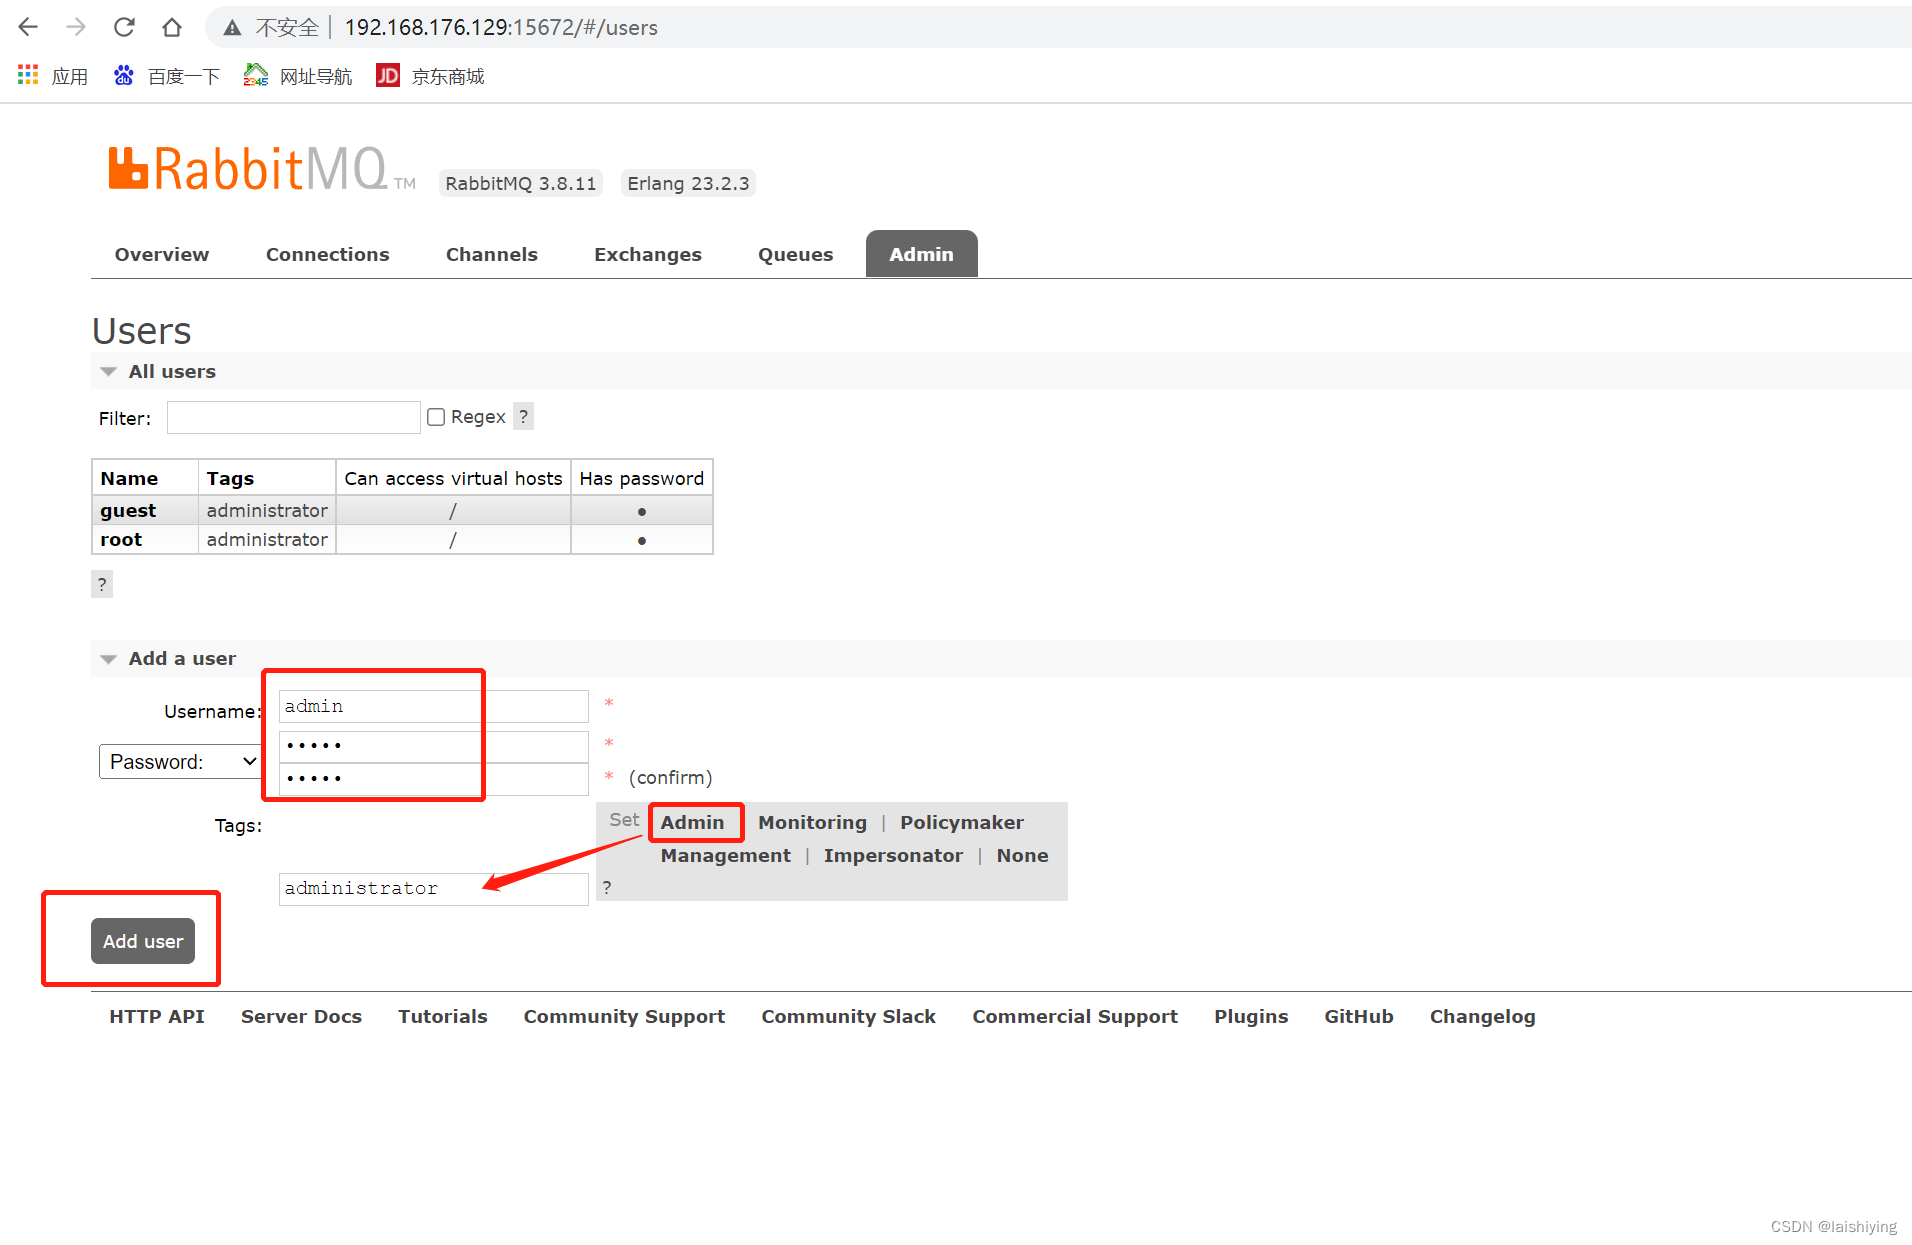This screenshot has width=1912, height=1245.
Task: Focus the Username input field
Action: click(x=433, y=706)
